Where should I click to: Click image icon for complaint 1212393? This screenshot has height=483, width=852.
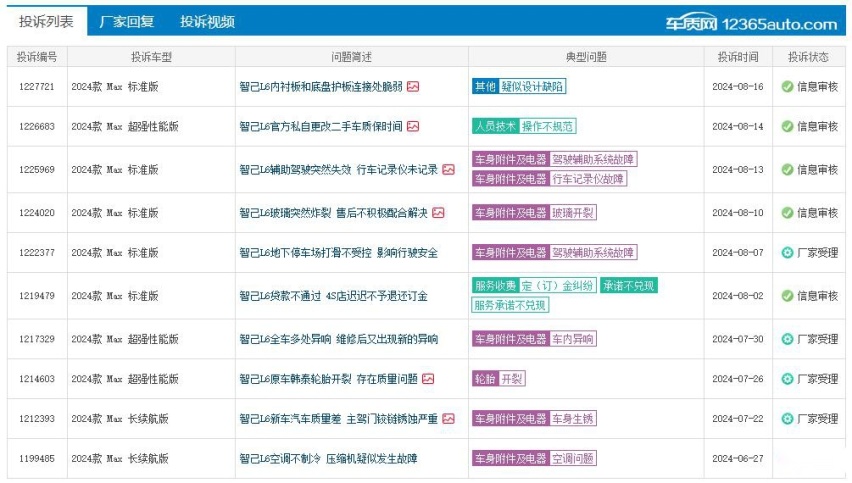tap(448, 418)
